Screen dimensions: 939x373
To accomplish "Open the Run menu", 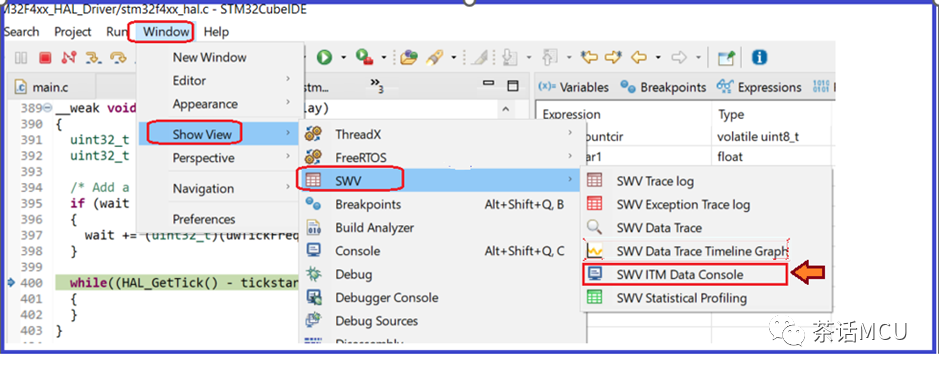I will coord(117,32).
